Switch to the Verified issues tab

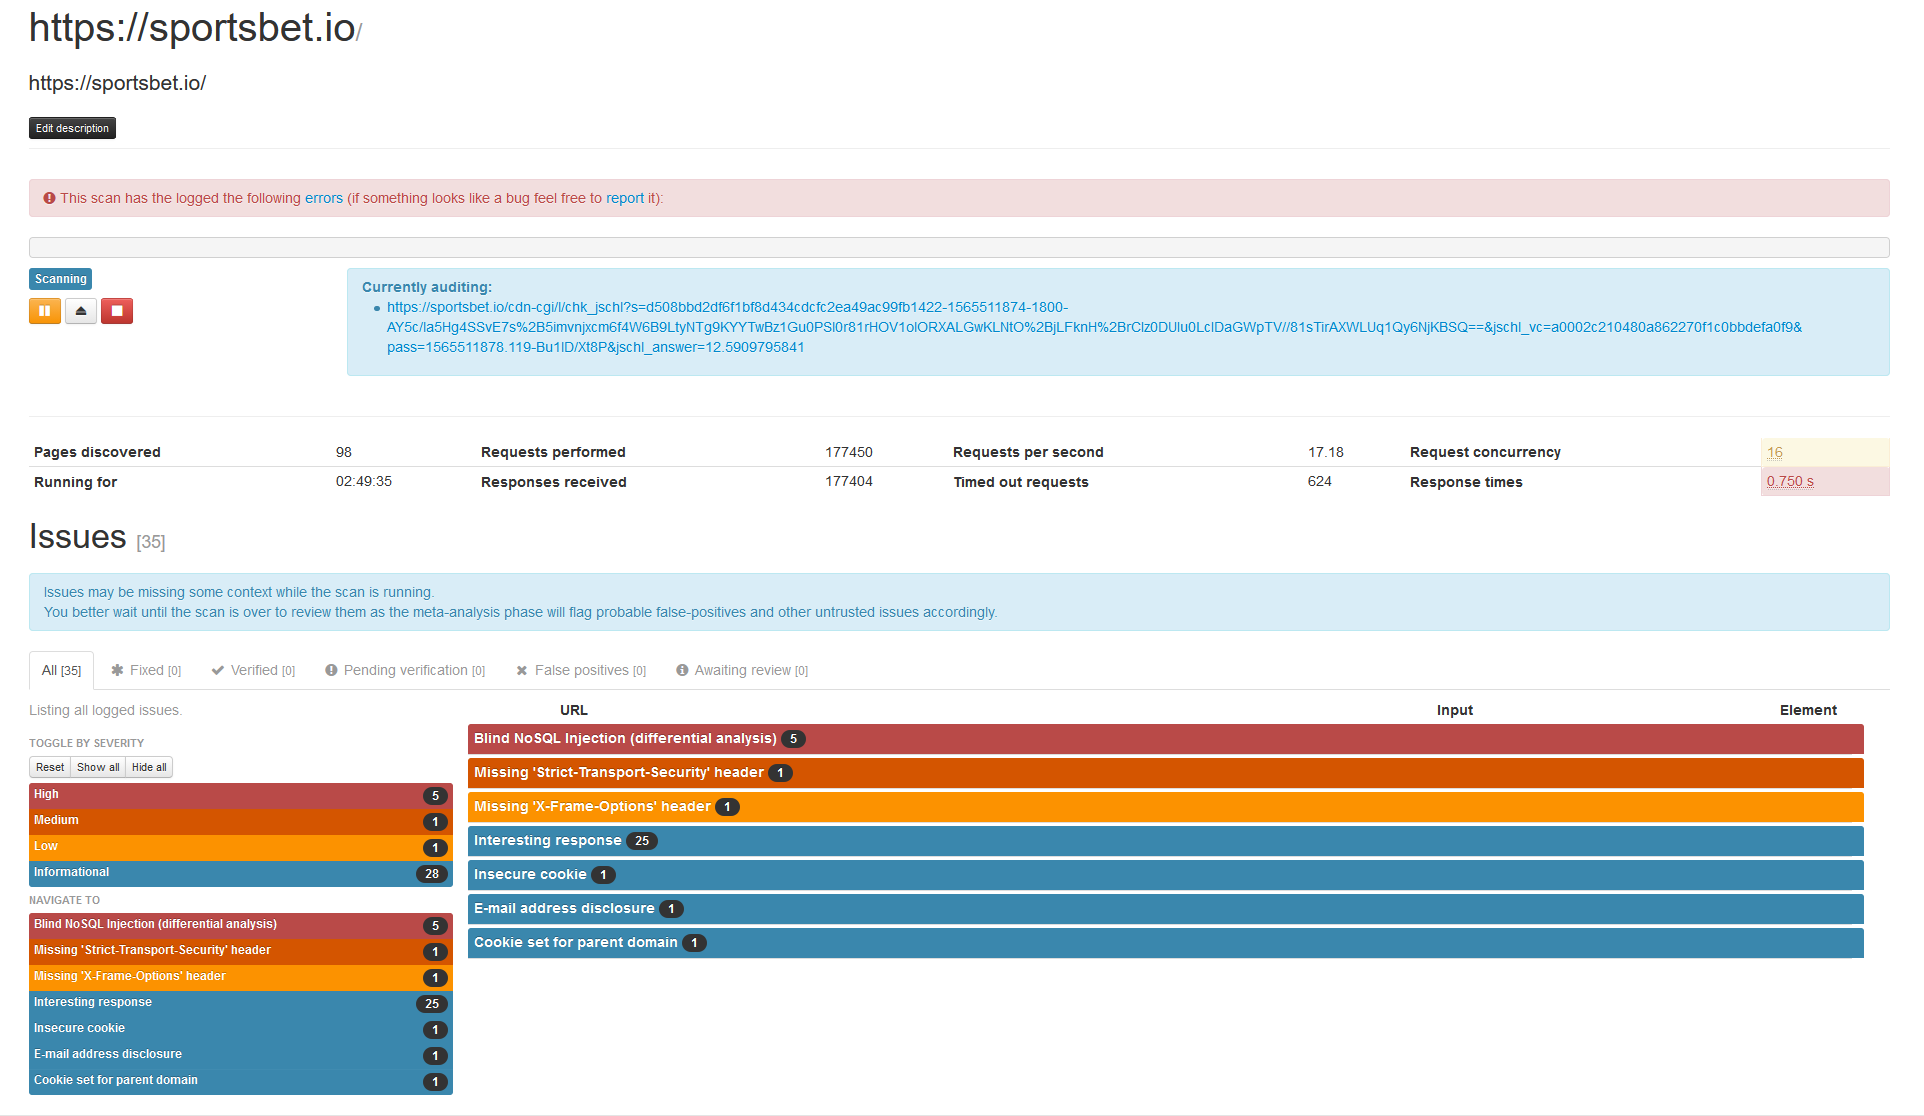(x=253, y=670)
